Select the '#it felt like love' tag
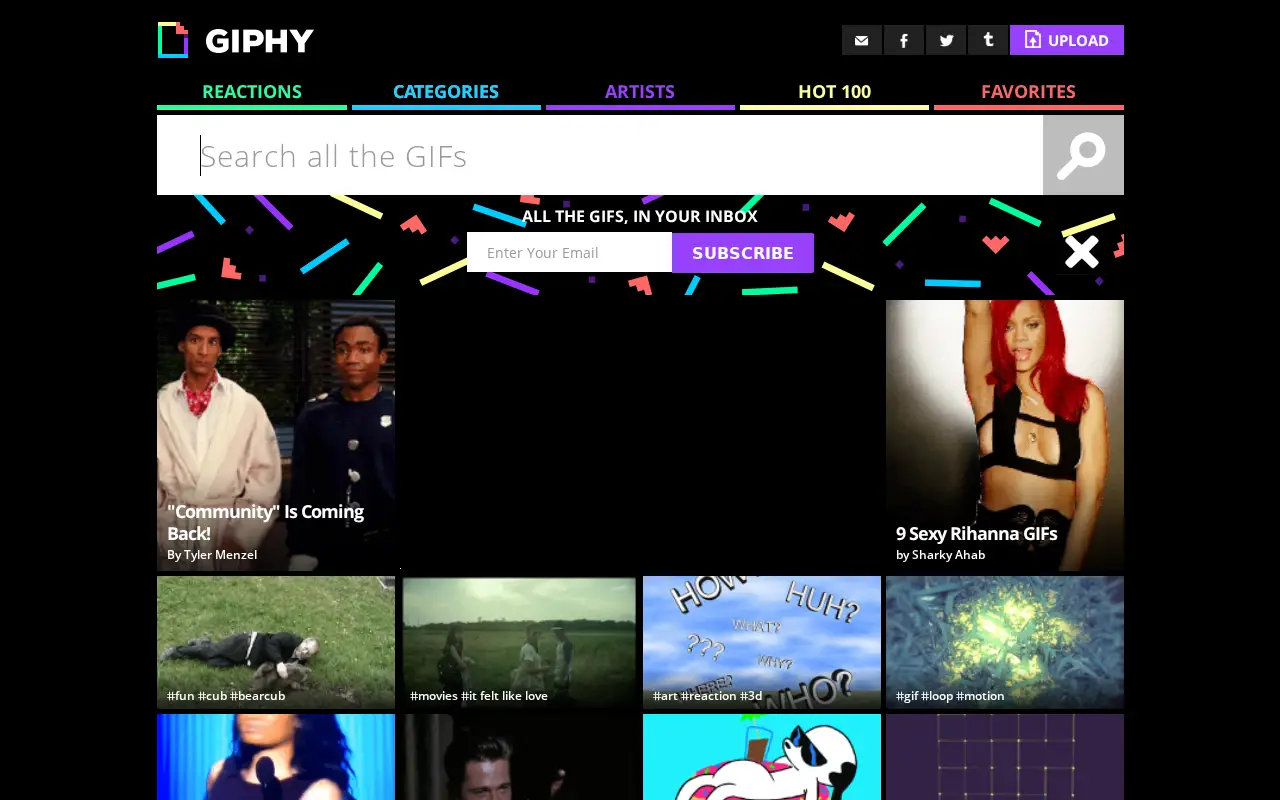Viewport: 1280px width, 800px height. click(x=504, y=696)
